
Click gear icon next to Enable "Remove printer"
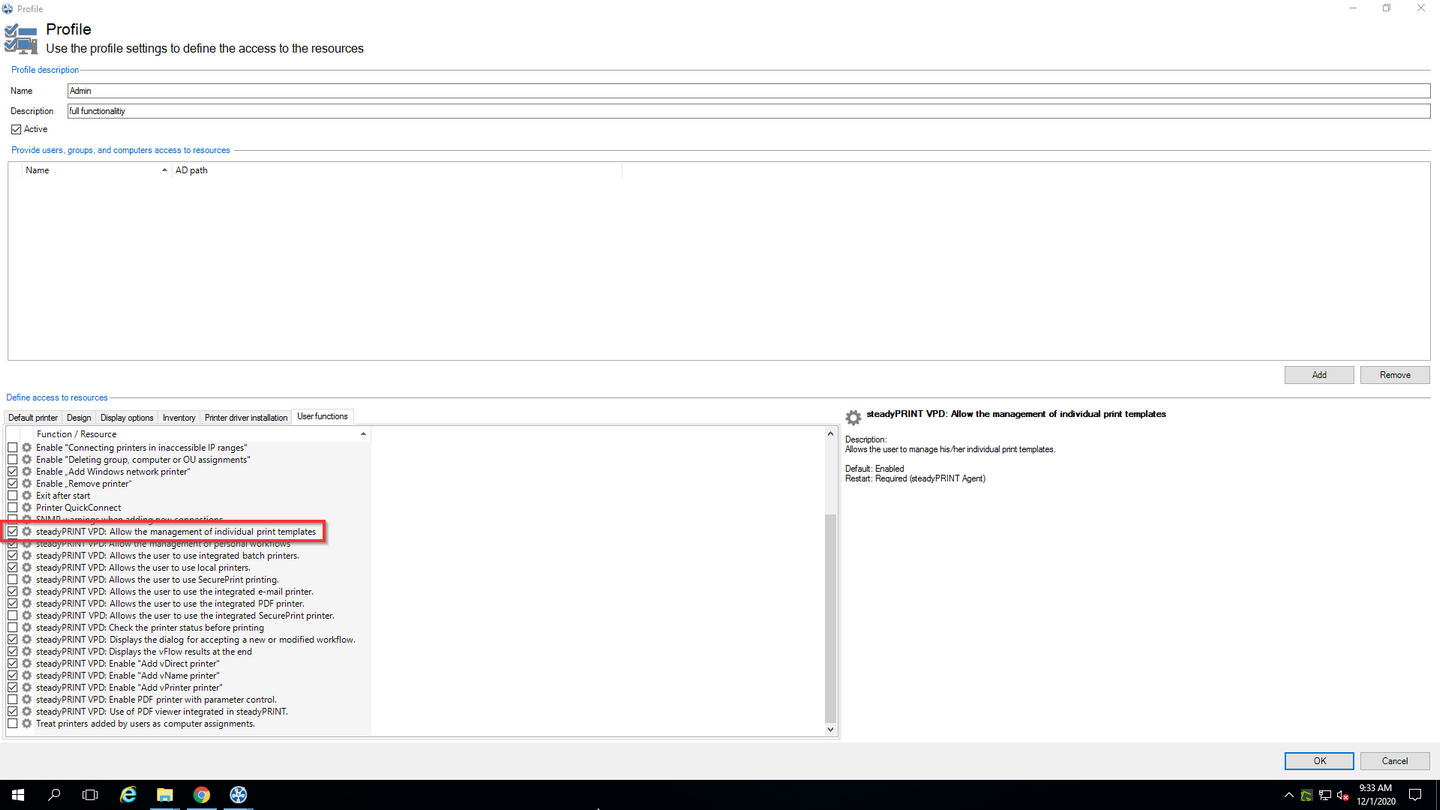(27, 484)
